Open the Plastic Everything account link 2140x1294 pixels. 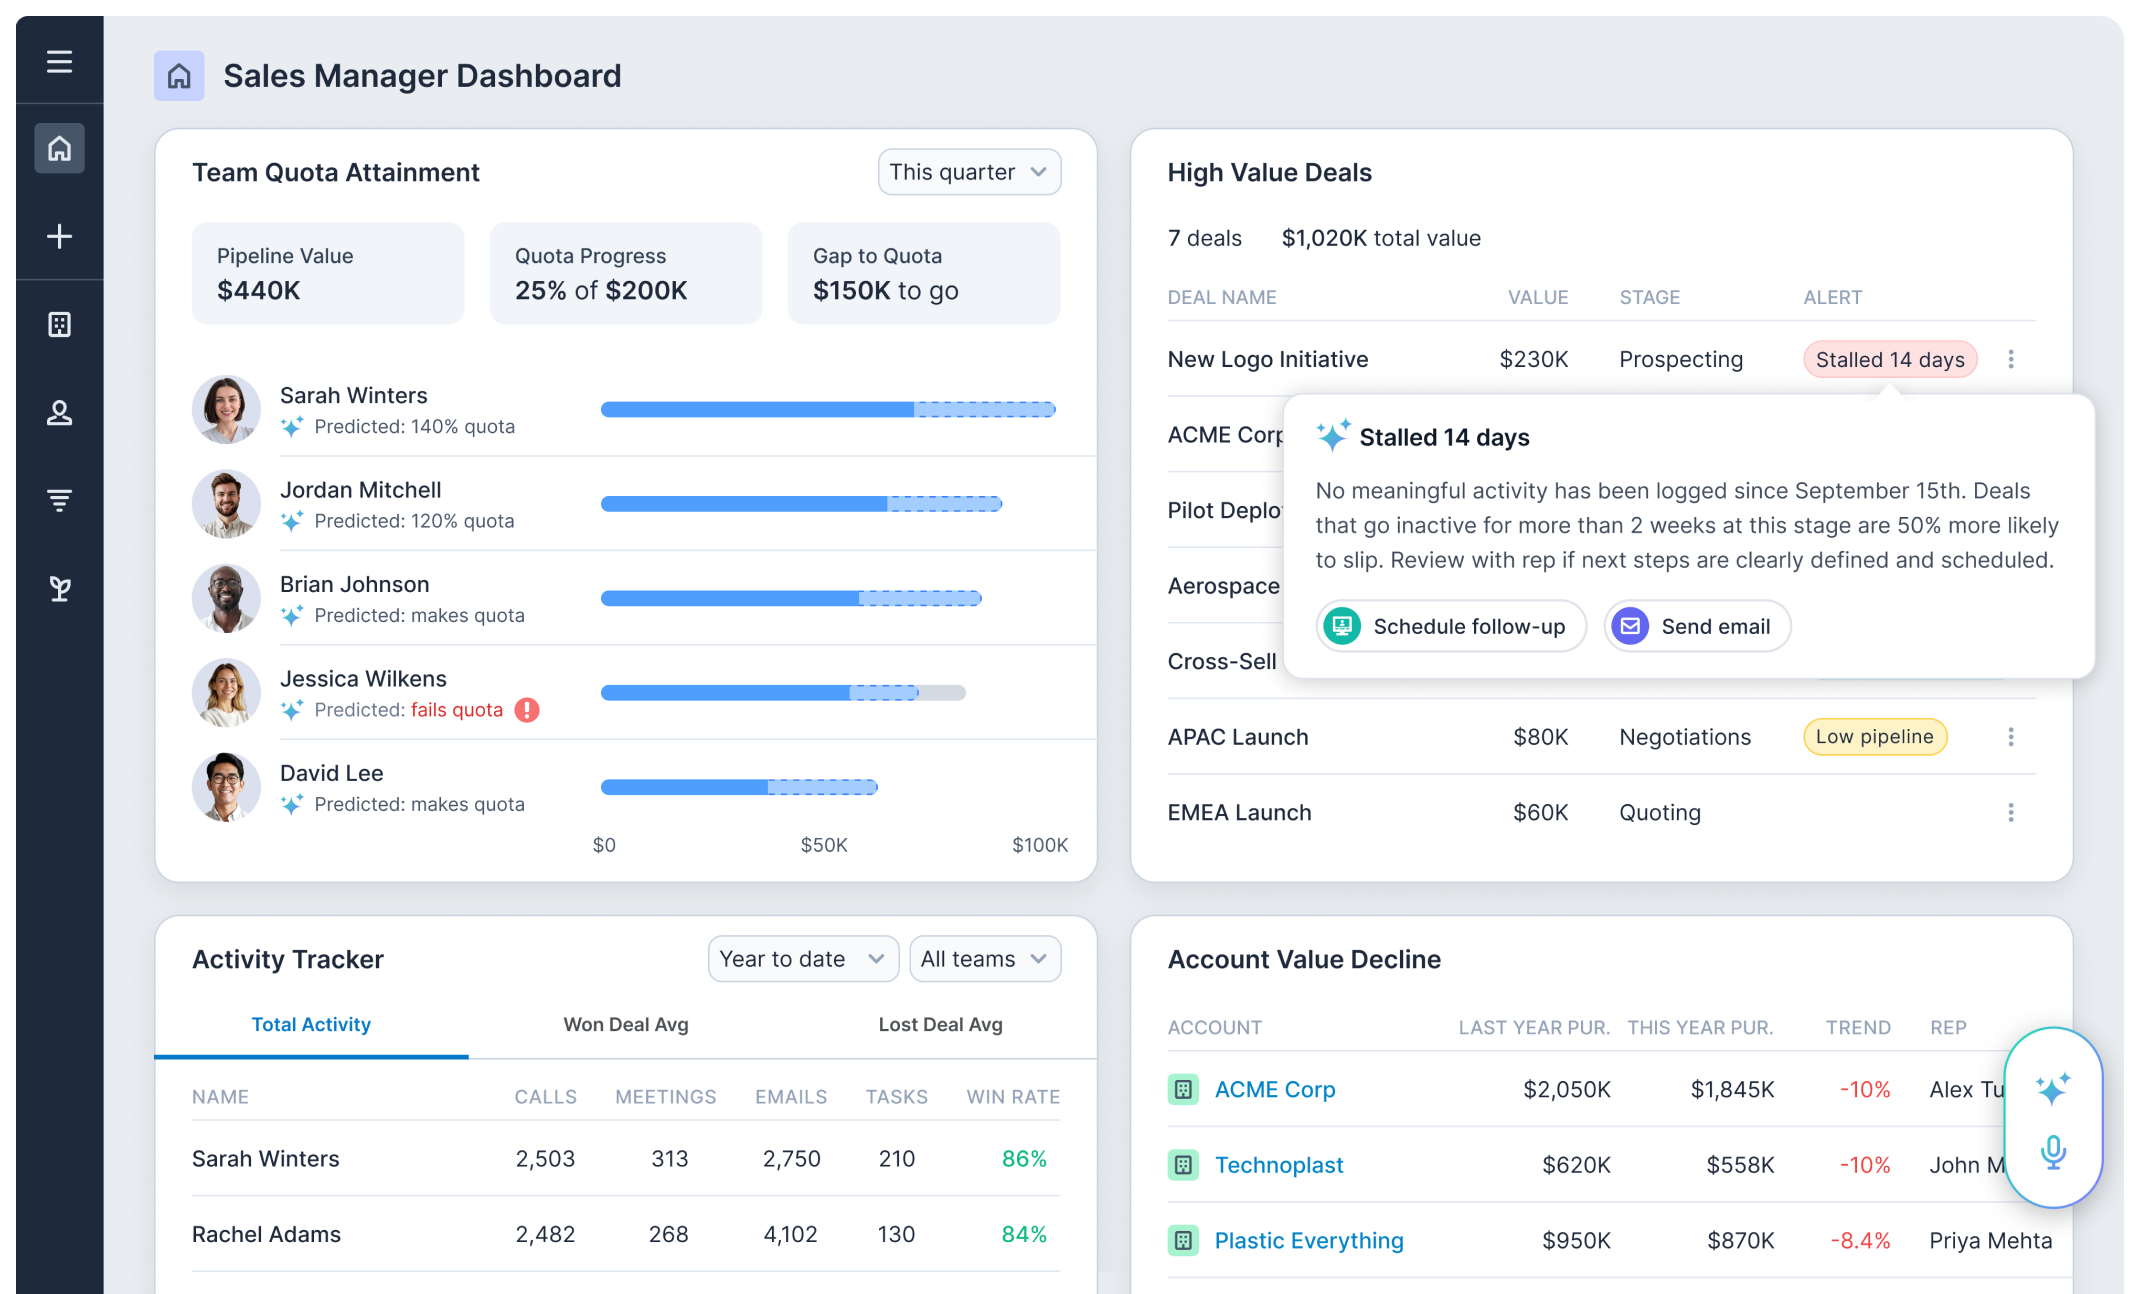(1309, 1241)
